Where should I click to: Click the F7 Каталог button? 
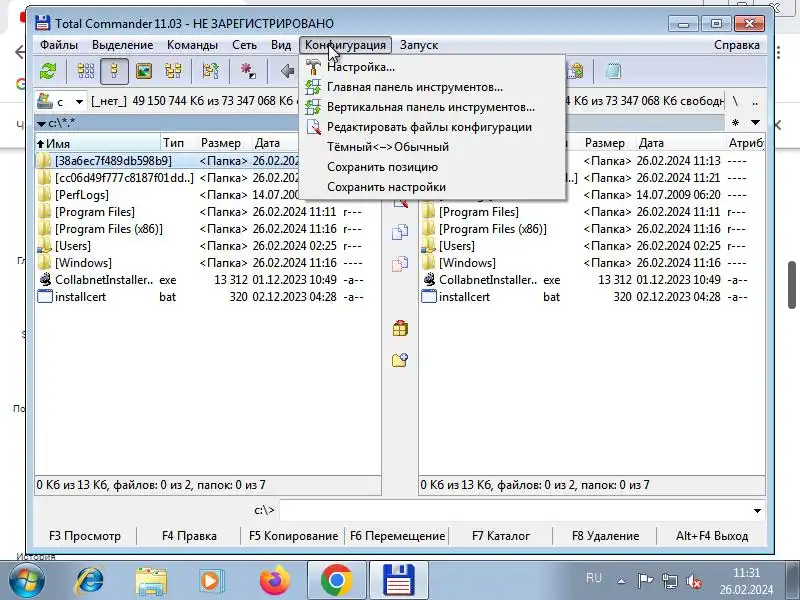(x=501, y=536)
